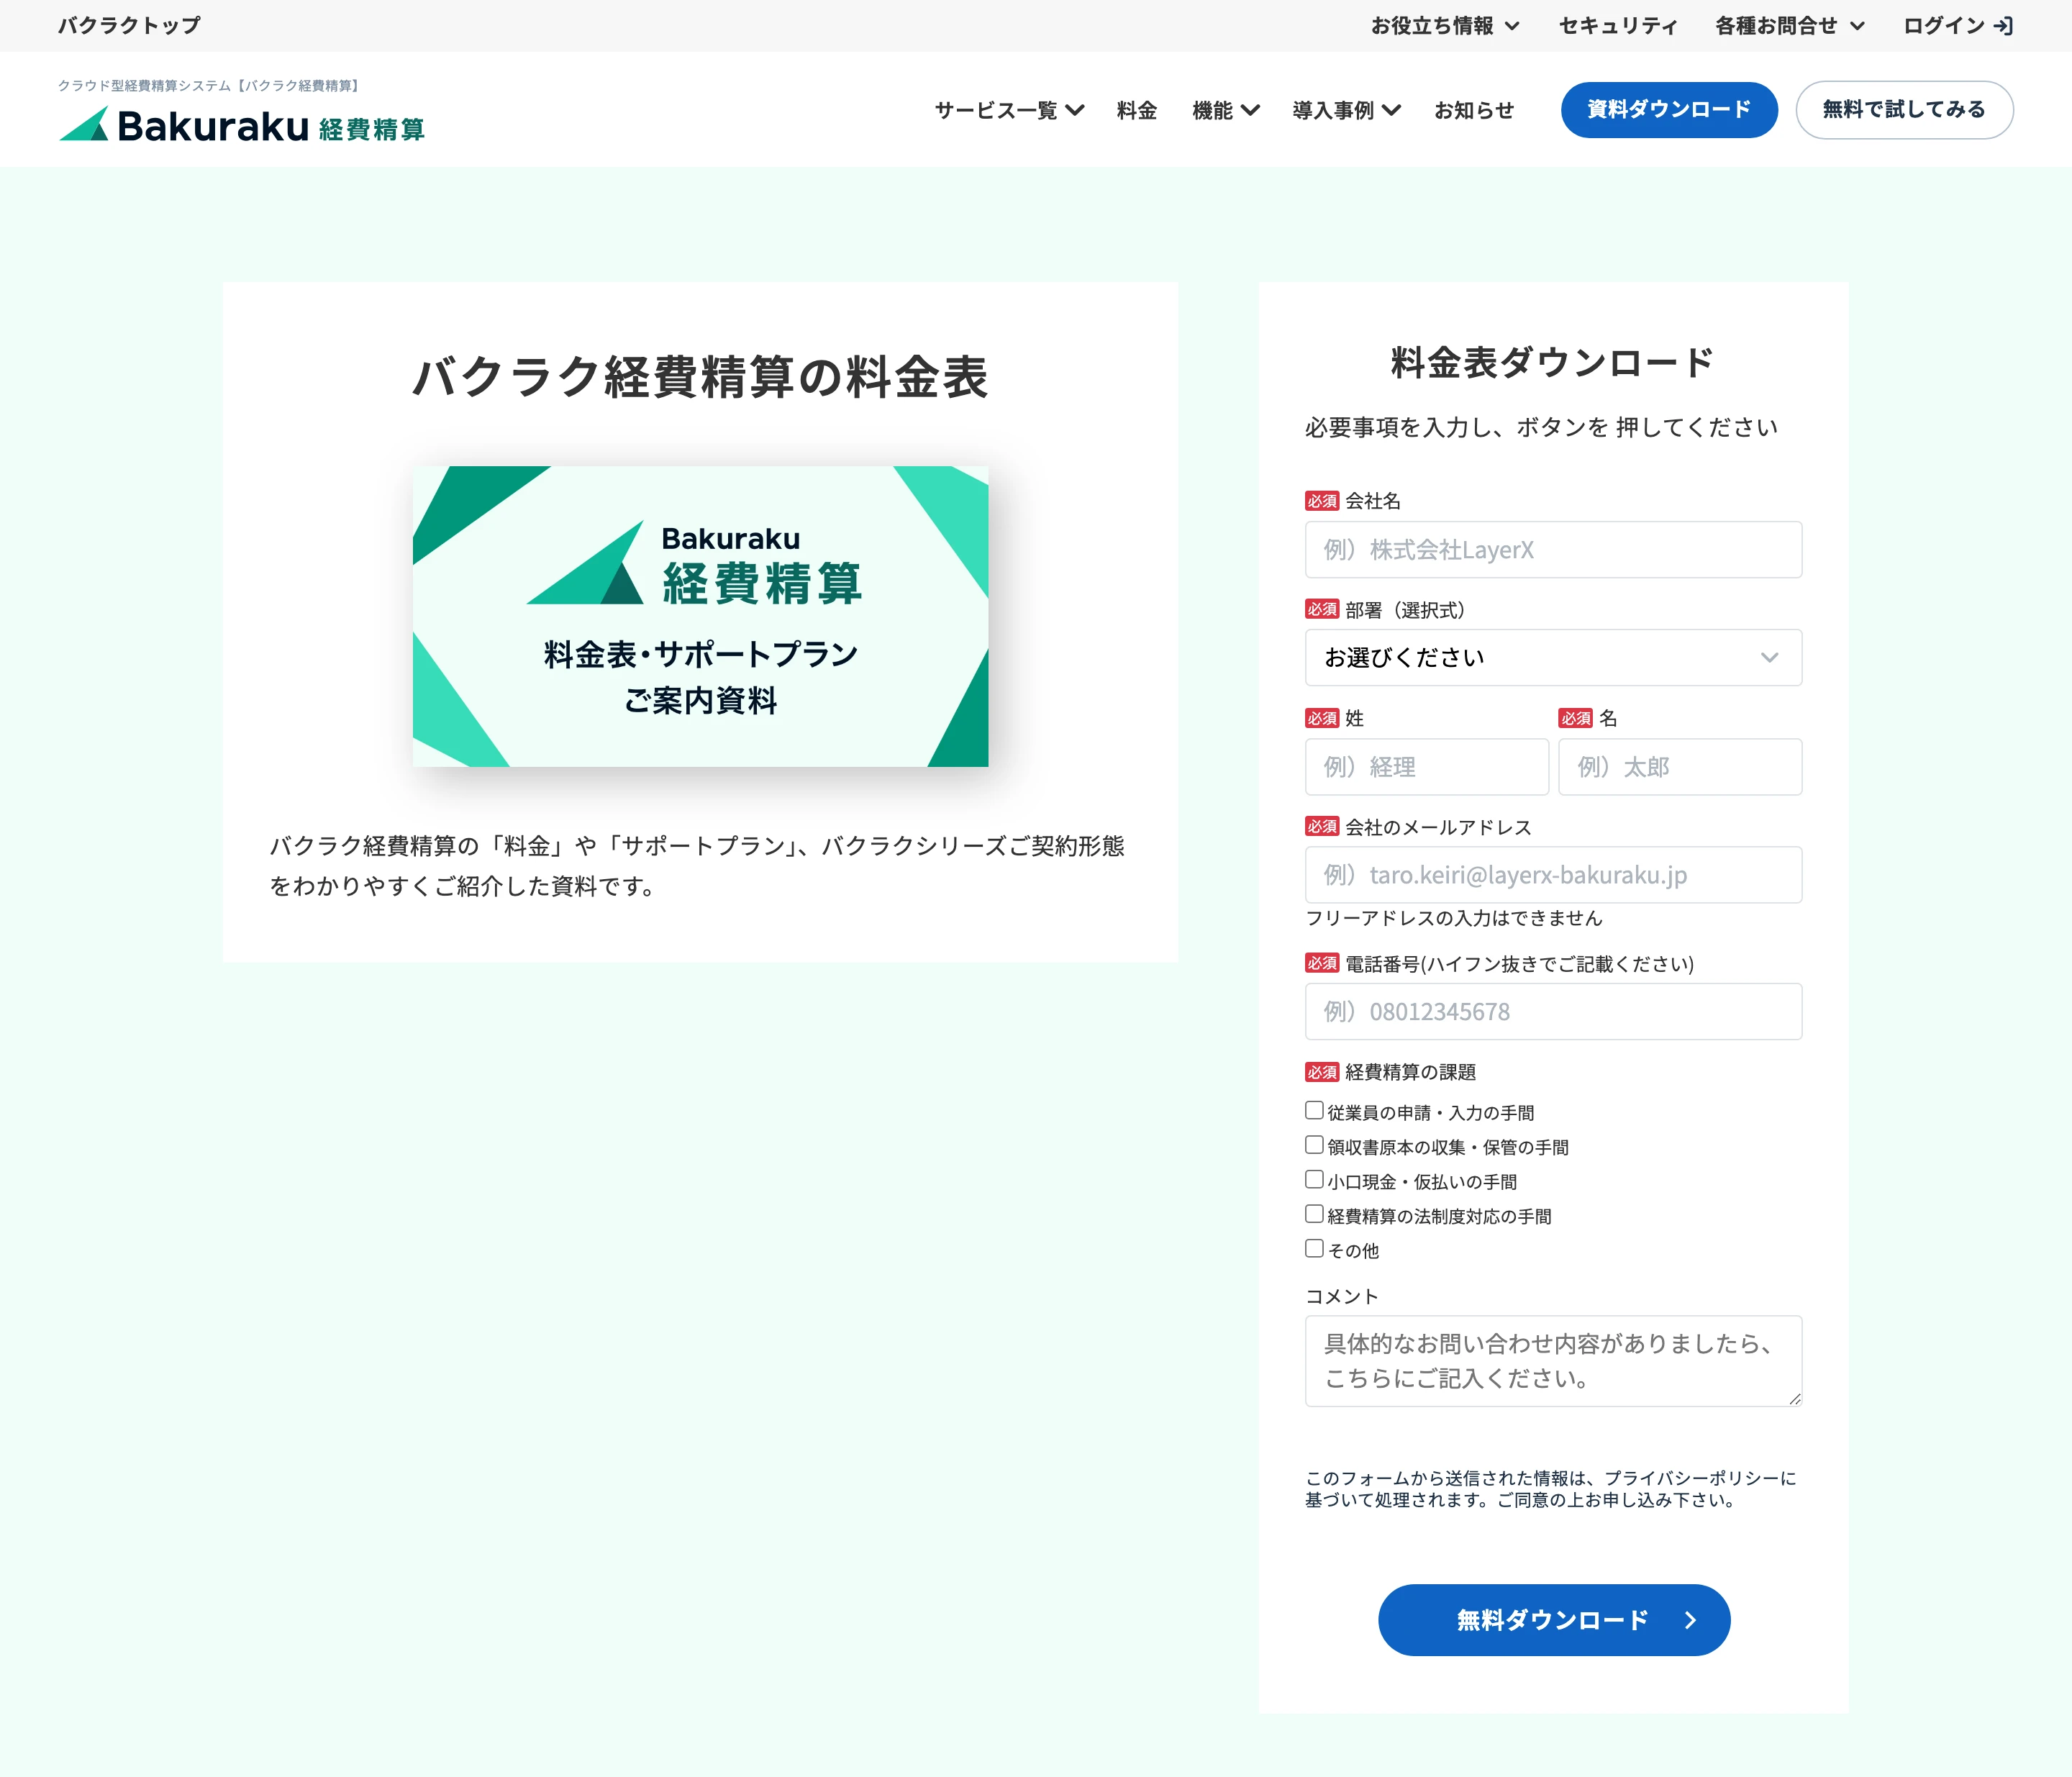2072x1777 pixels.
Task: Click the プライバシーポリシー notice text
Action: 1551,1489
